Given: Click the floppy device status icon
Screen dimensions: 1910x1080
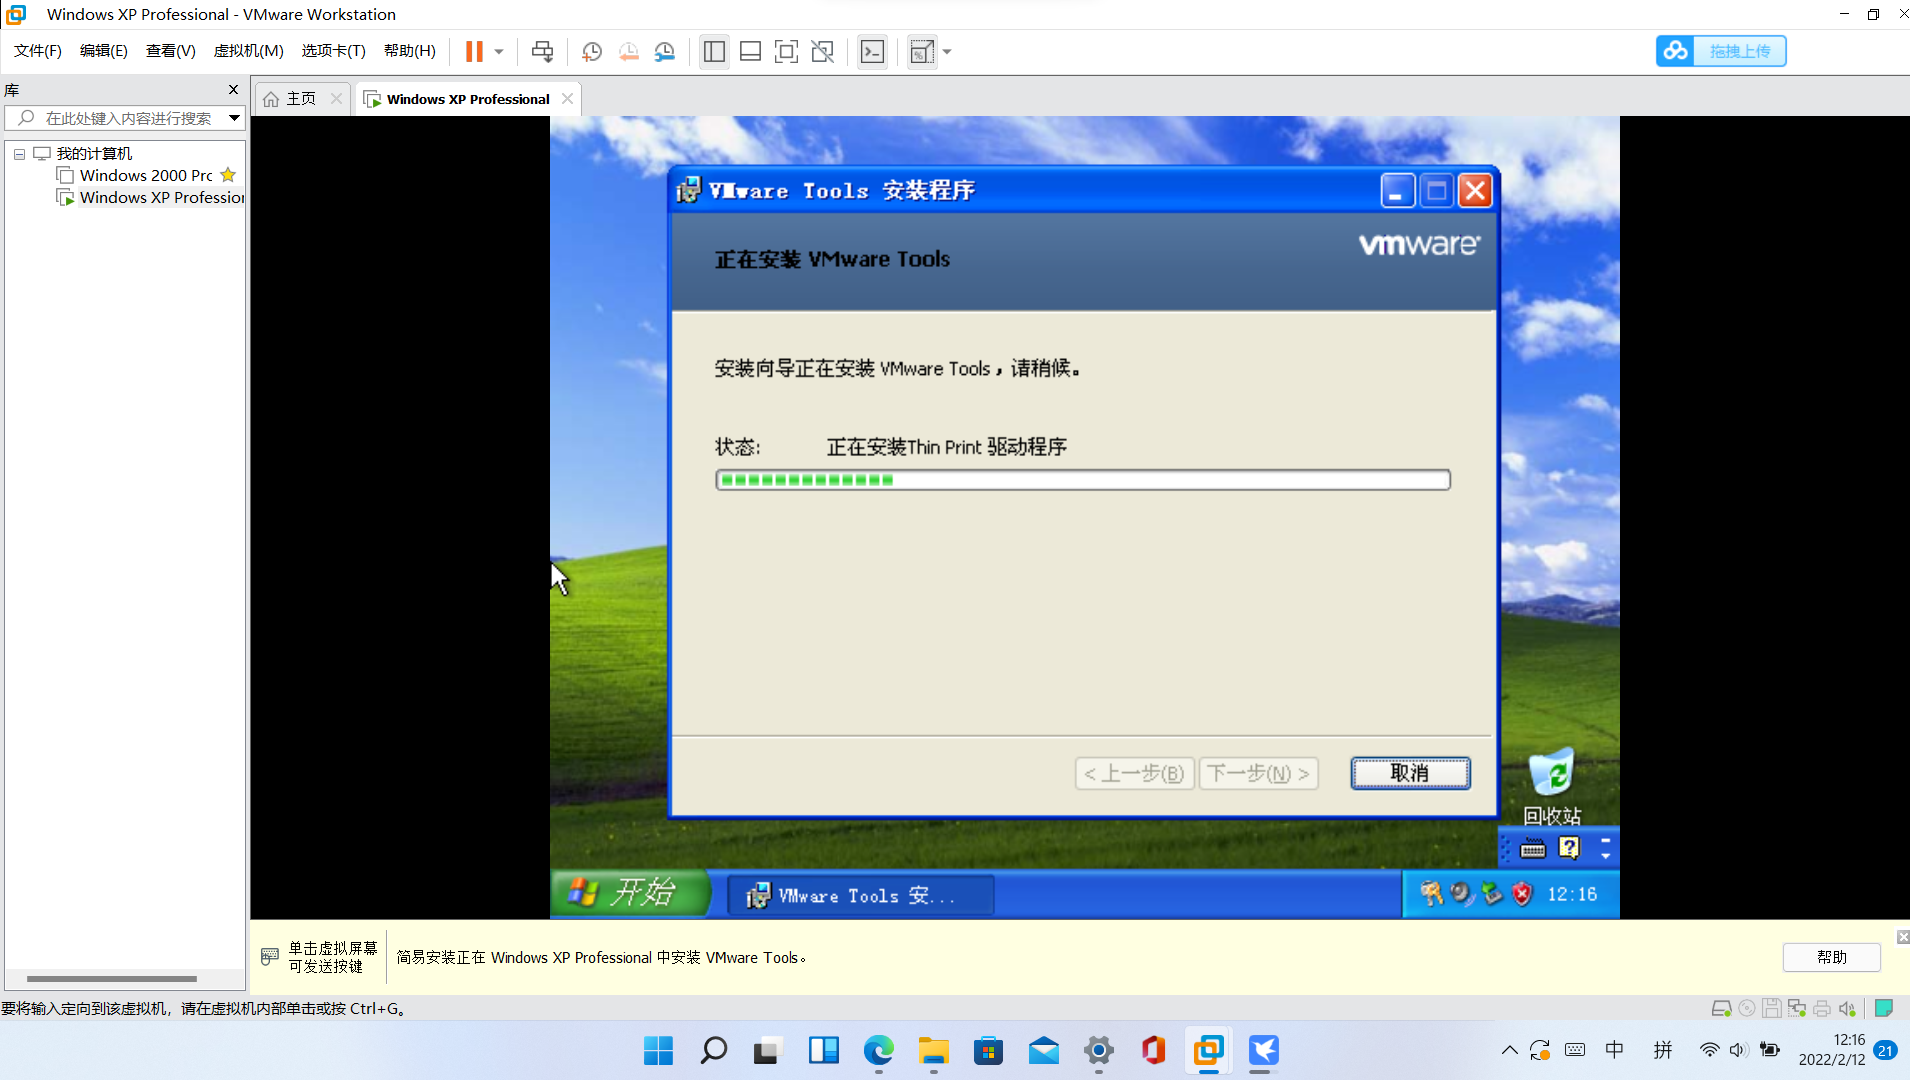Looking at the screenshot, I should coord(1772,1008).
